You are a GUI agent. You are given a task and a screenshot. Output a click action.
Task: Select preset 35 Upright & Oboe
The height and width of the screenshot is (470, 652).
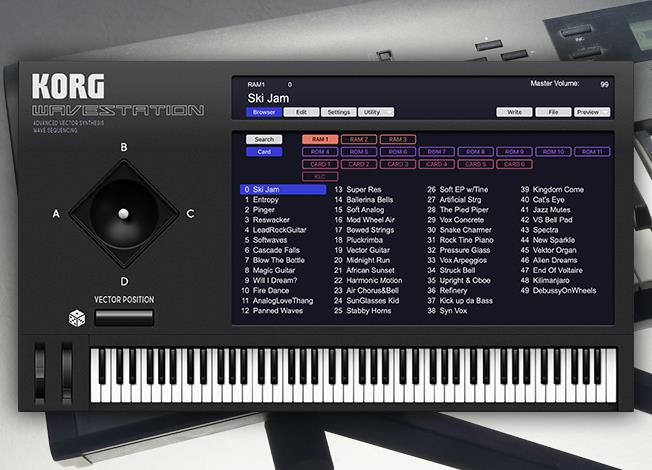click(459, 281)
